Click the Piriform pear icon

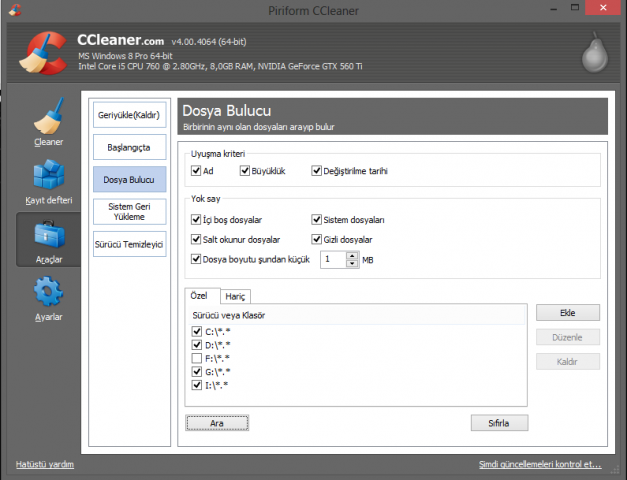(x=595, y=52)
